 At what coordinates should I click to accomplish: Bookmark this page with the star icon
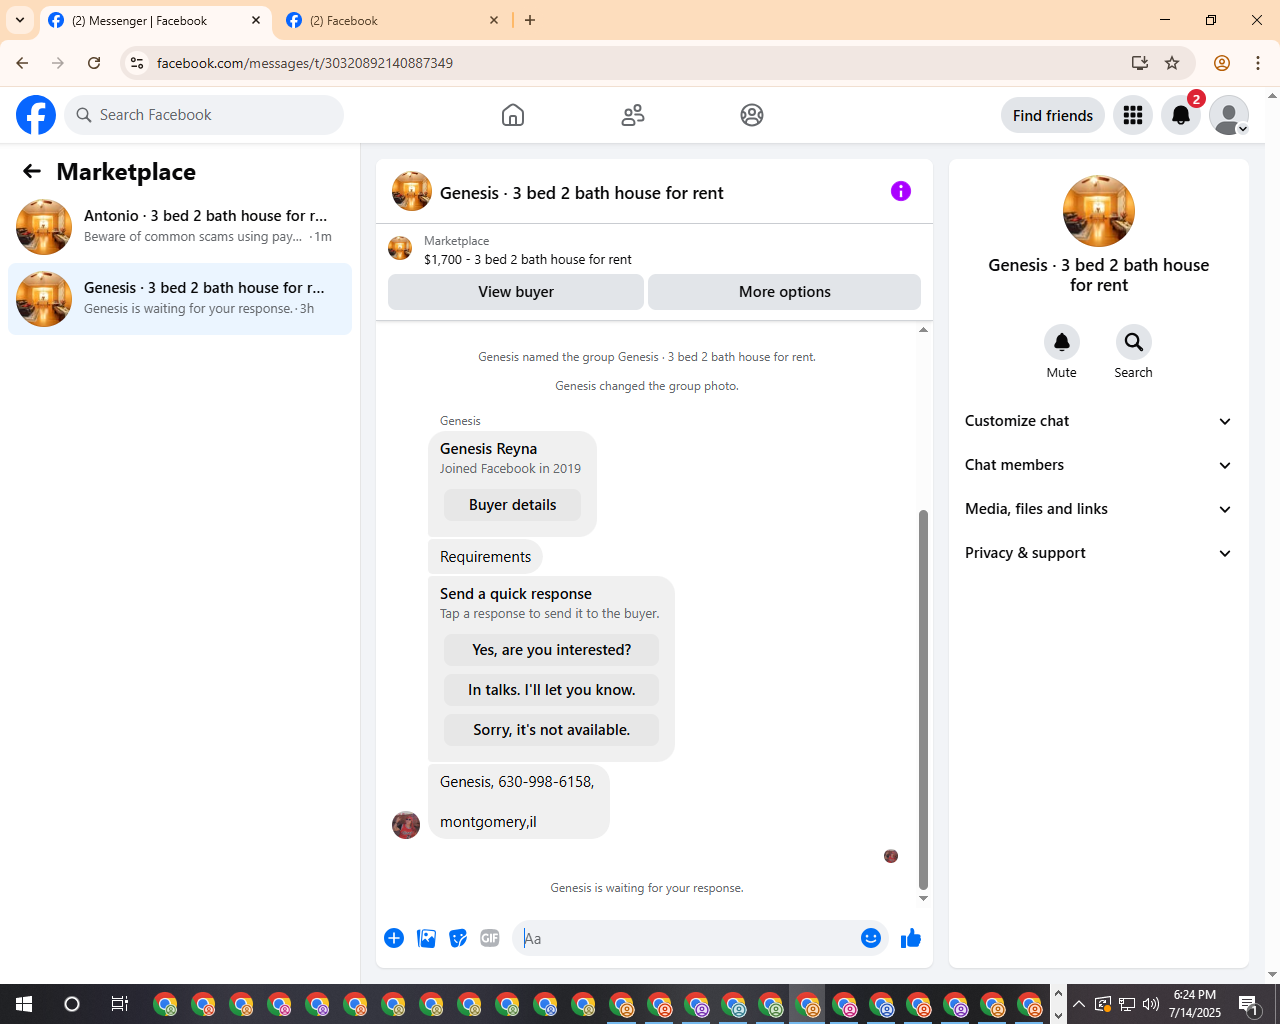click(1172, 63)
